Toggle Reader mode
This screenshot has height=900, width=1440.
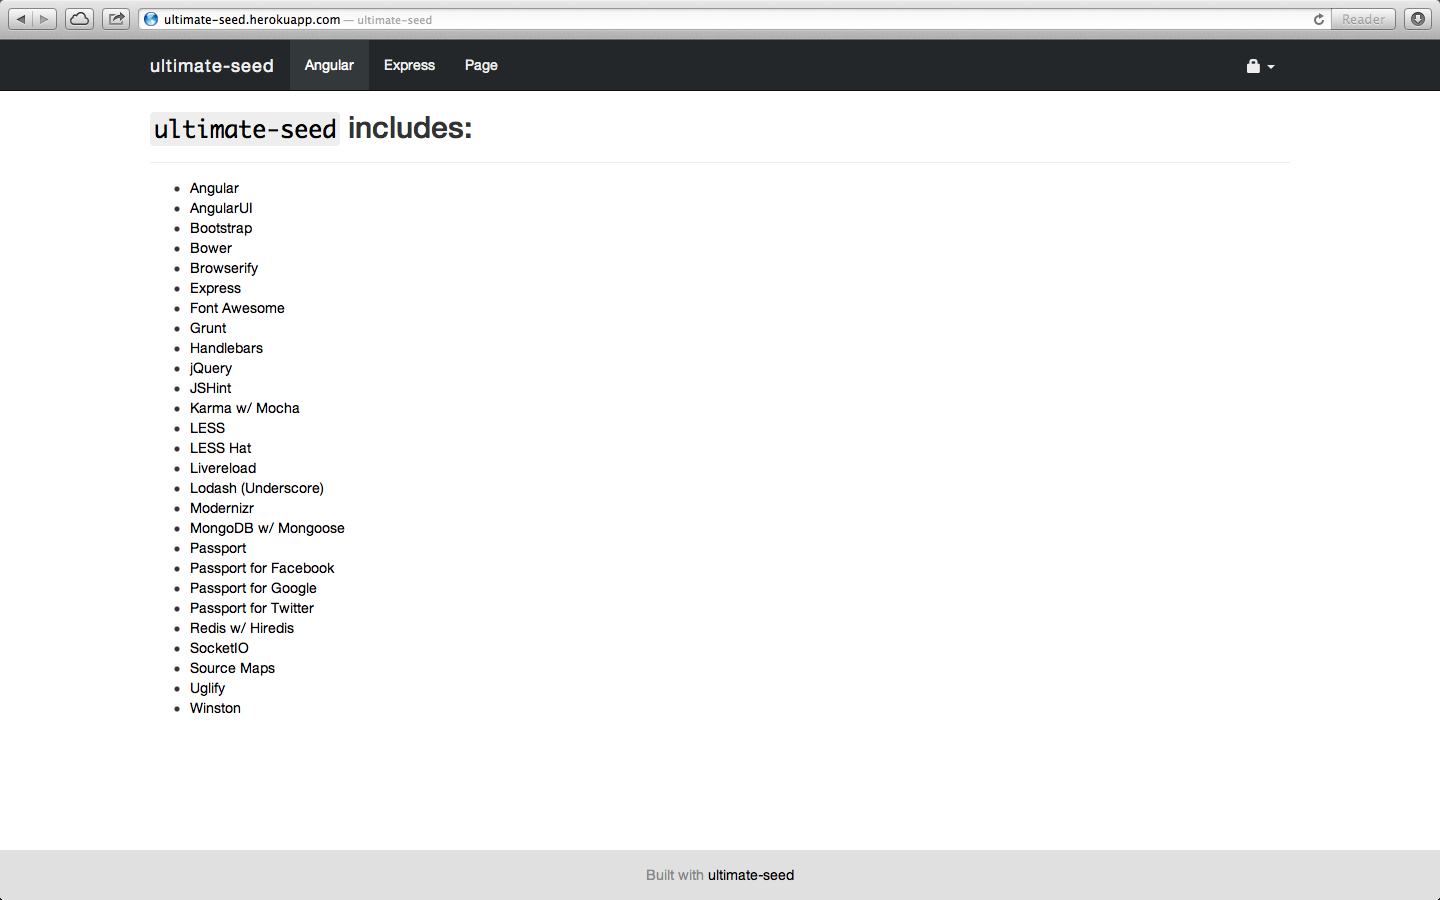[x=1362, y=19]
